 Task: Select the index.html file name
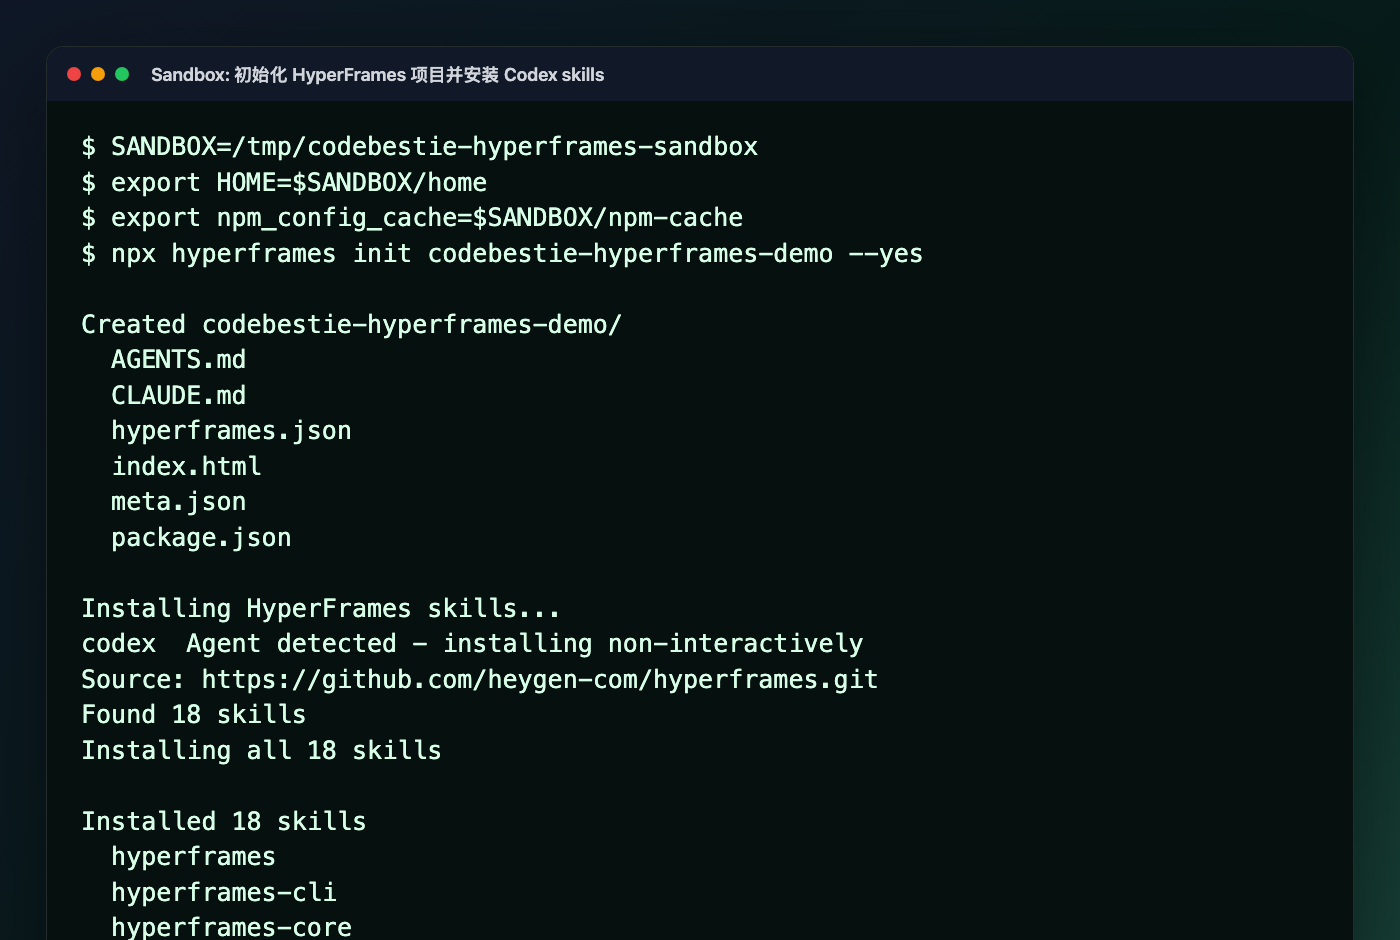(187, 467)
